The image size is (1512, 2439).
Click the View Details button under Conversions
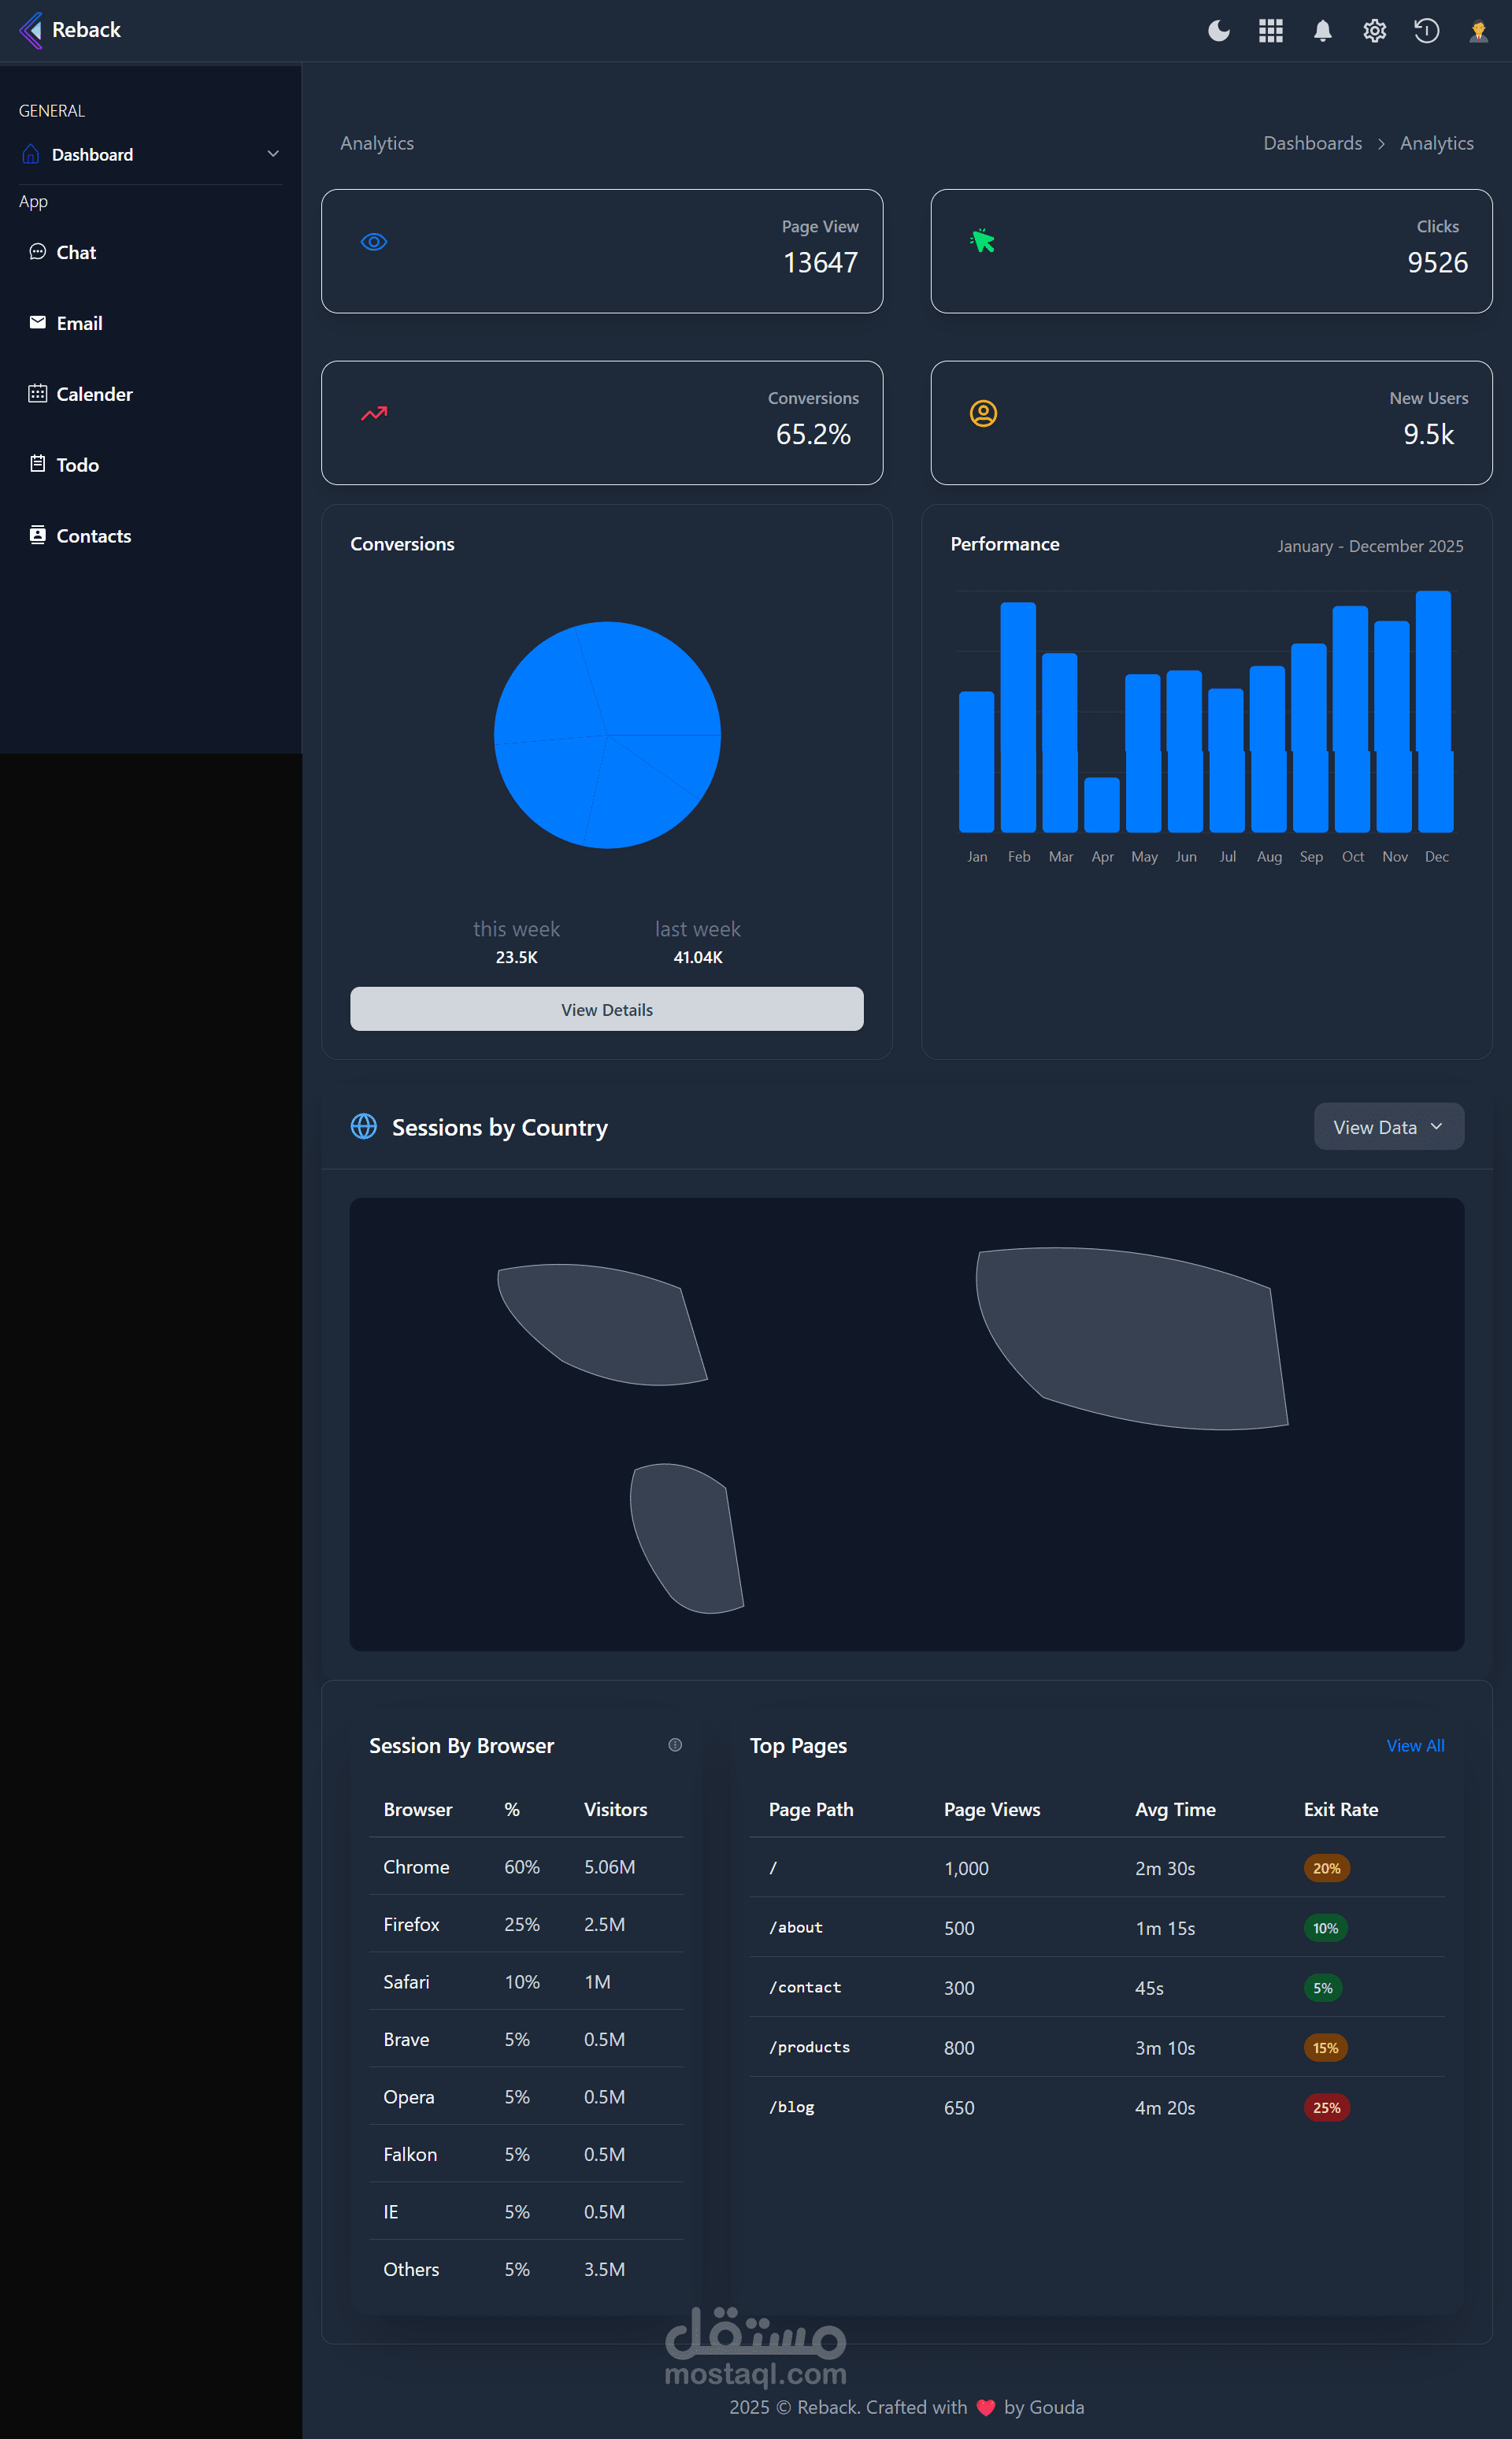pyautogui.click(x=606, y=1009)
